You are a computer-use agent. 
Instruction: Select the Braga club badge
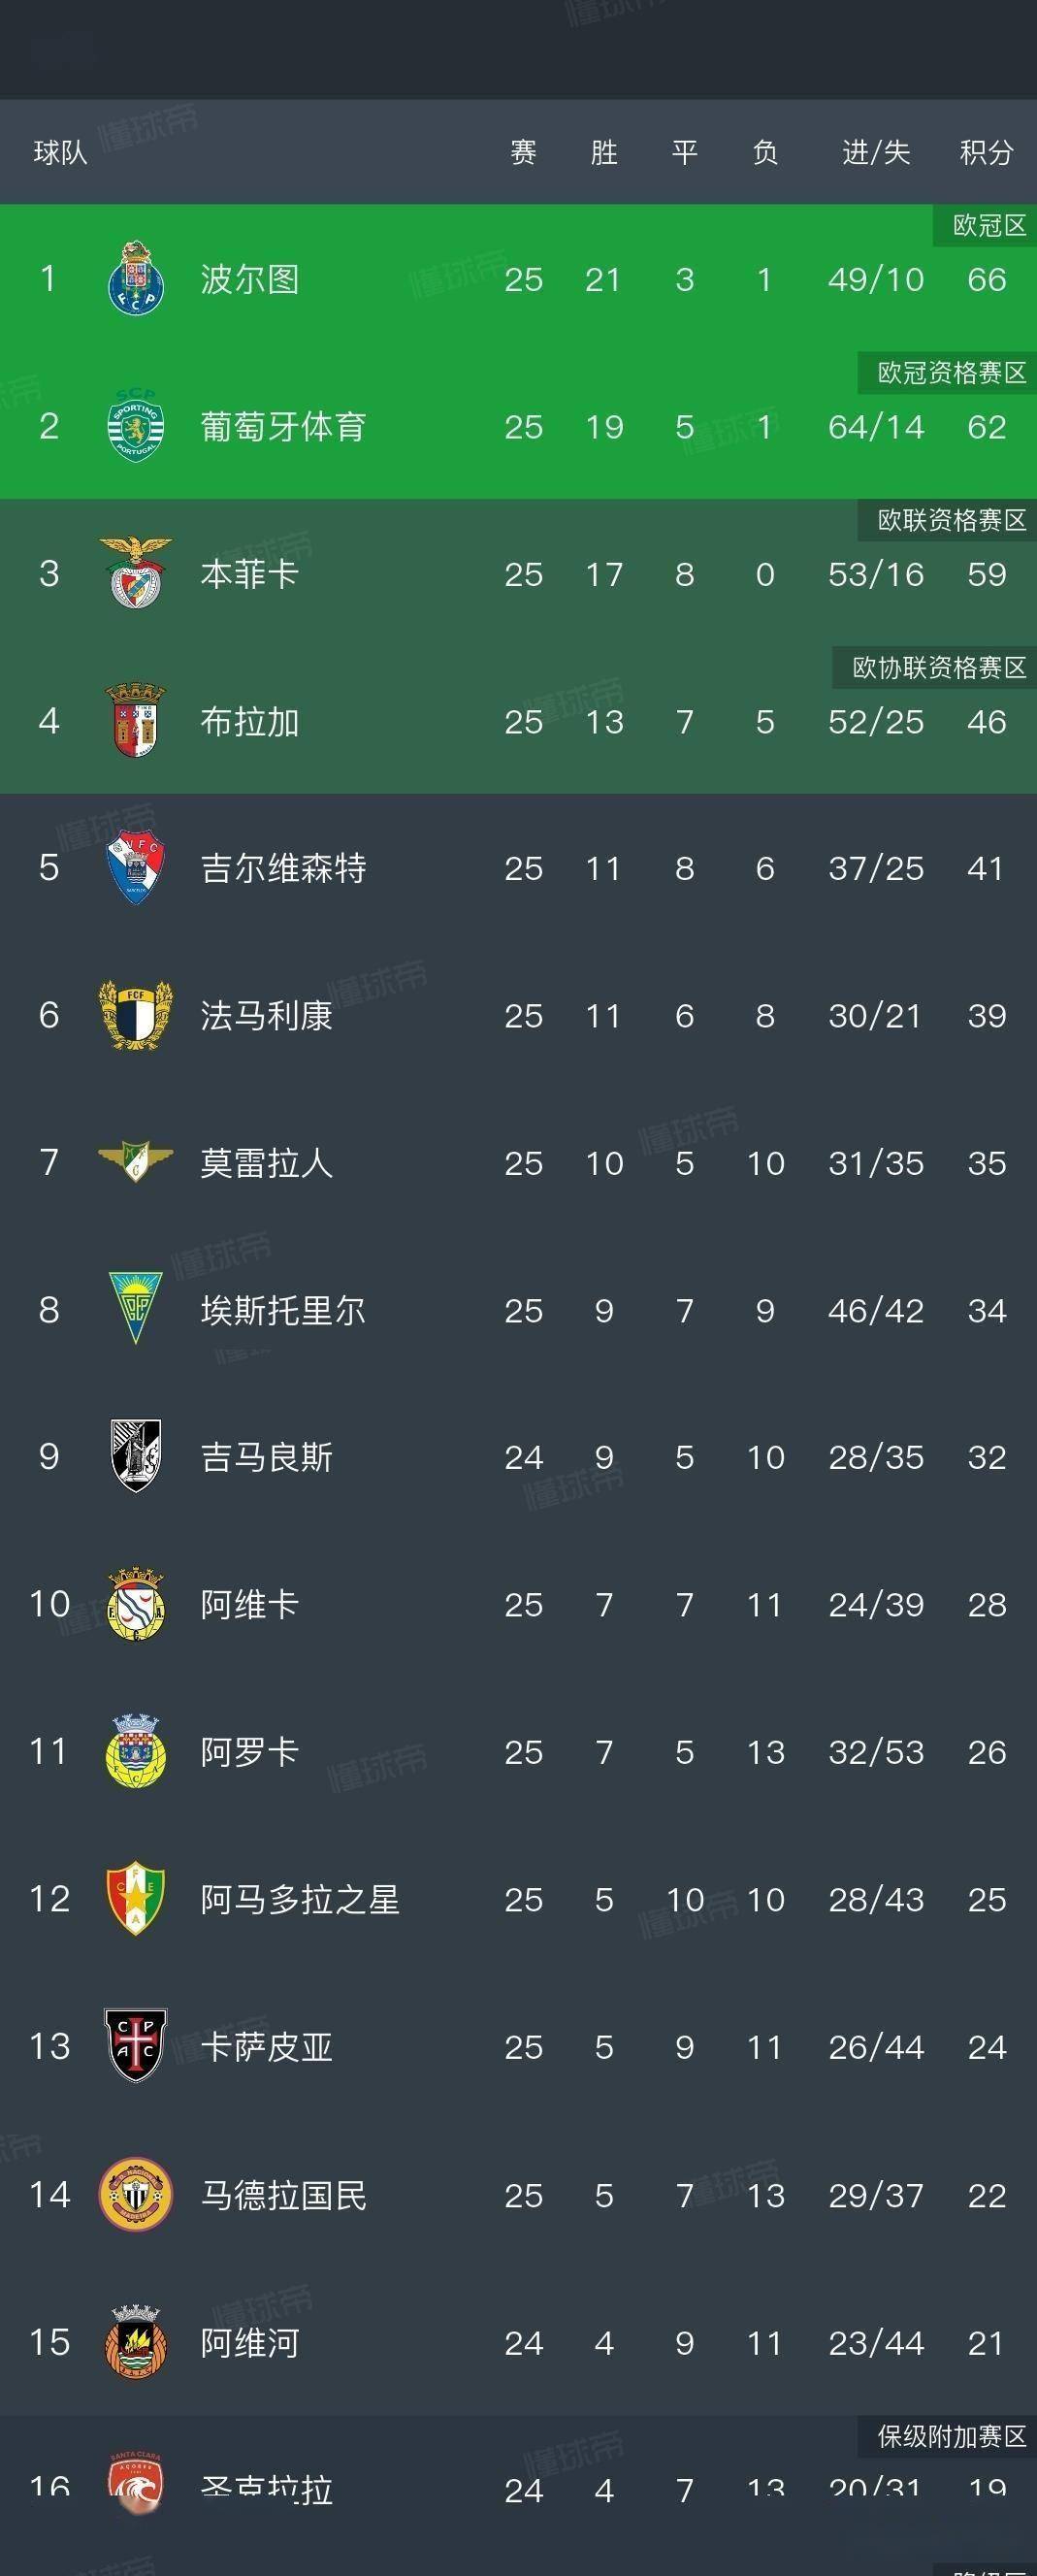[x=135, y=721]
